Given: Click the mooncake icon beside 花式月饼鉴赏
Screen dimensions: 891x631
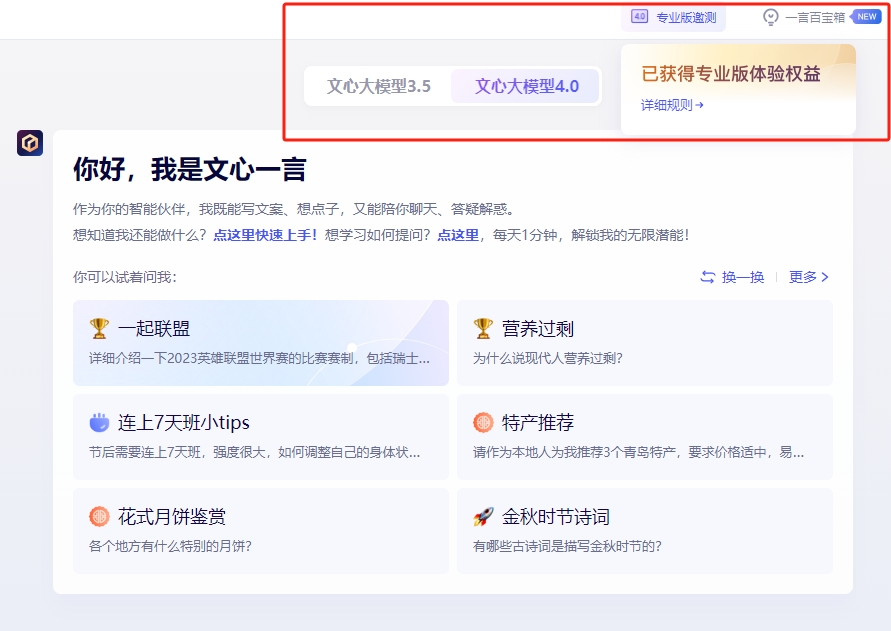Looking at the screenshot, I should (99, 516).
